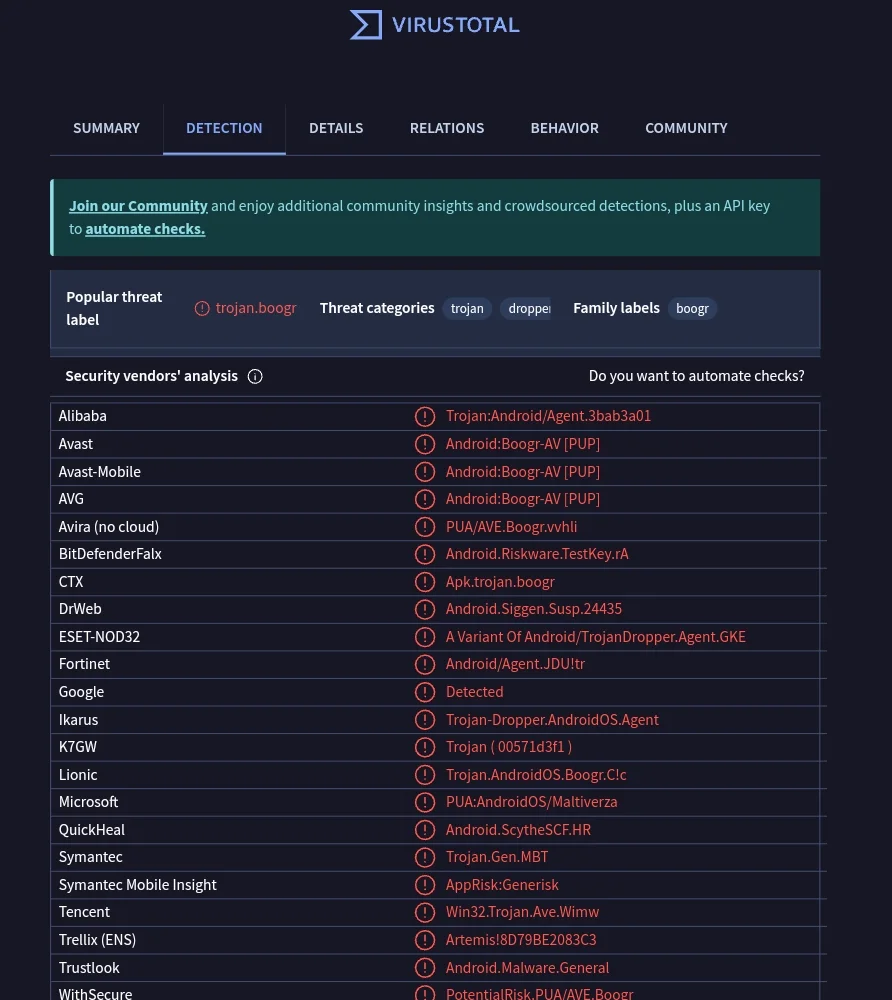Viewport: 892px width, 1000px height.
Task: Select the dropper threat category tag
Action: point(526,309)
